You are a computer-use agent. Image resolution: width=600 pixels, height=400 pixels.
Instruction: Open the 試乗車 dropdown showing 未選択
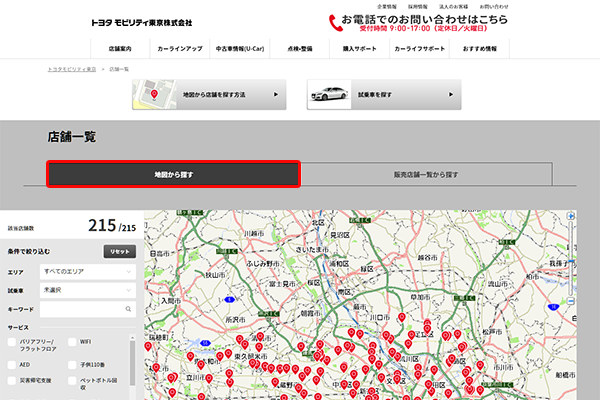coord(88,290)
